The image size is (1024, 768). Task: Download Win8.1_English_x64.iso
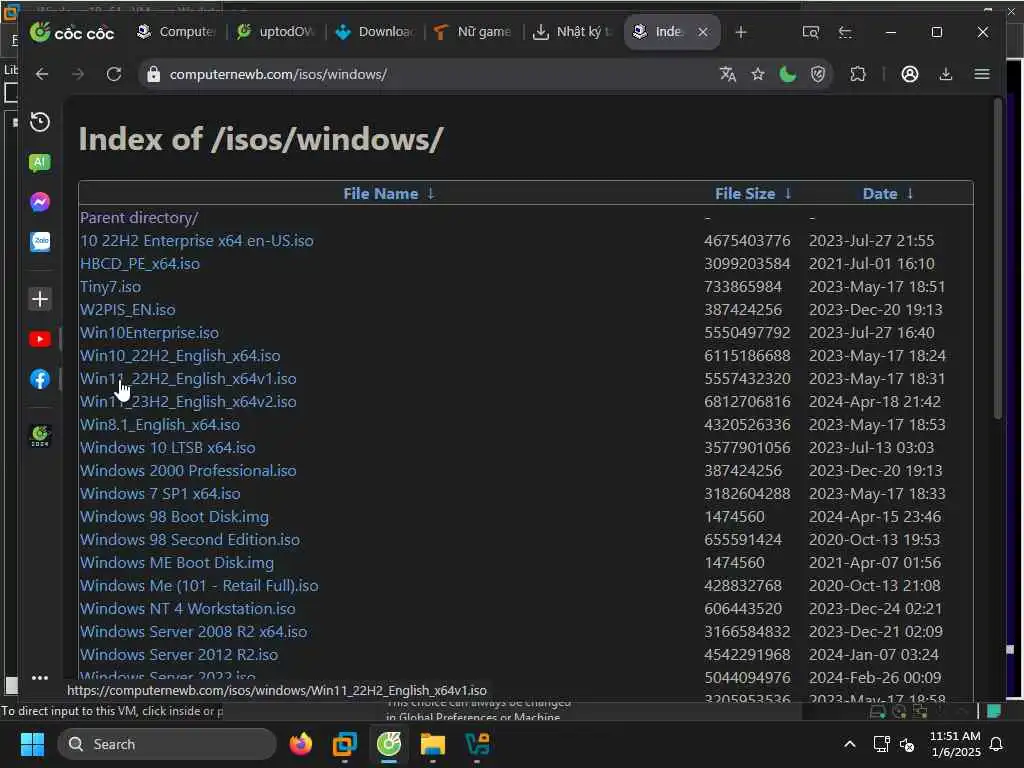tap(159, 424)
